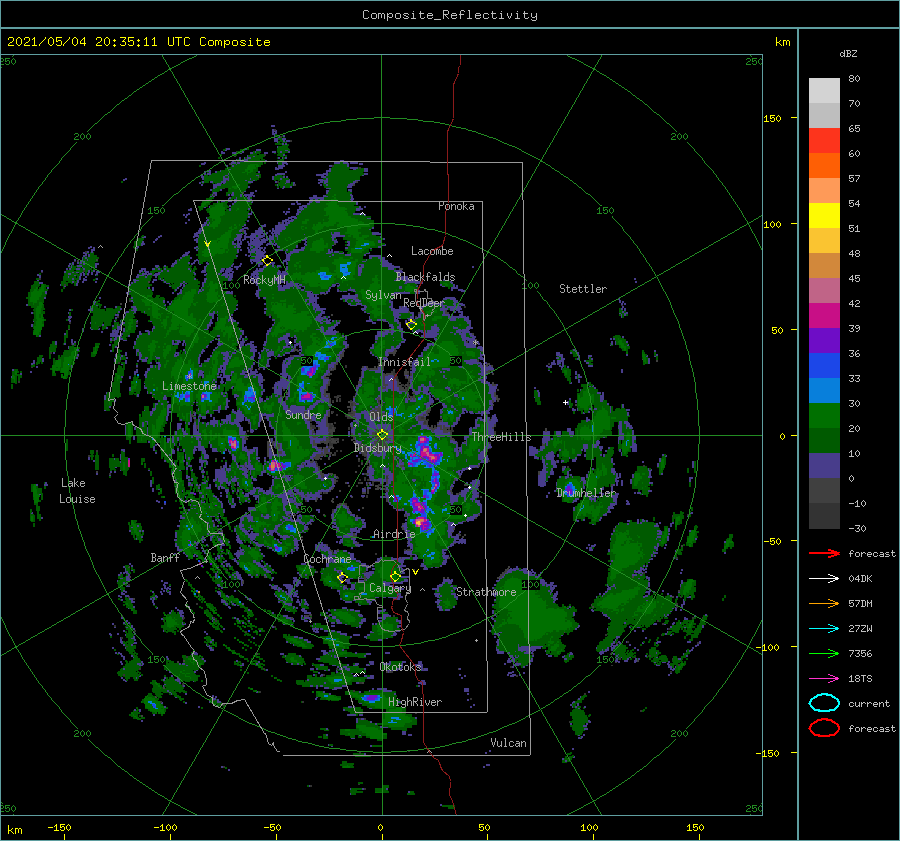Pick the red 65–60 dBZ color swatch
The width and height of the screenshot is (900, 841).
pyautogui.click(x=824, y=141)
